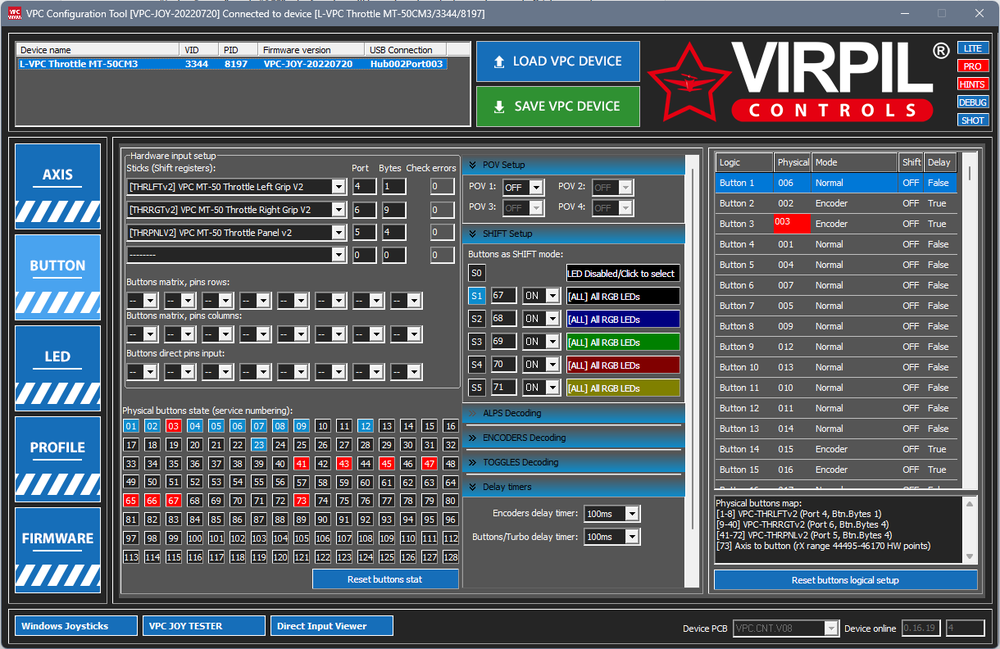The height and width of the screenshot is (649, 1000).
Task: Open the S5 ON mode dropdown
Action: [553, 388]
